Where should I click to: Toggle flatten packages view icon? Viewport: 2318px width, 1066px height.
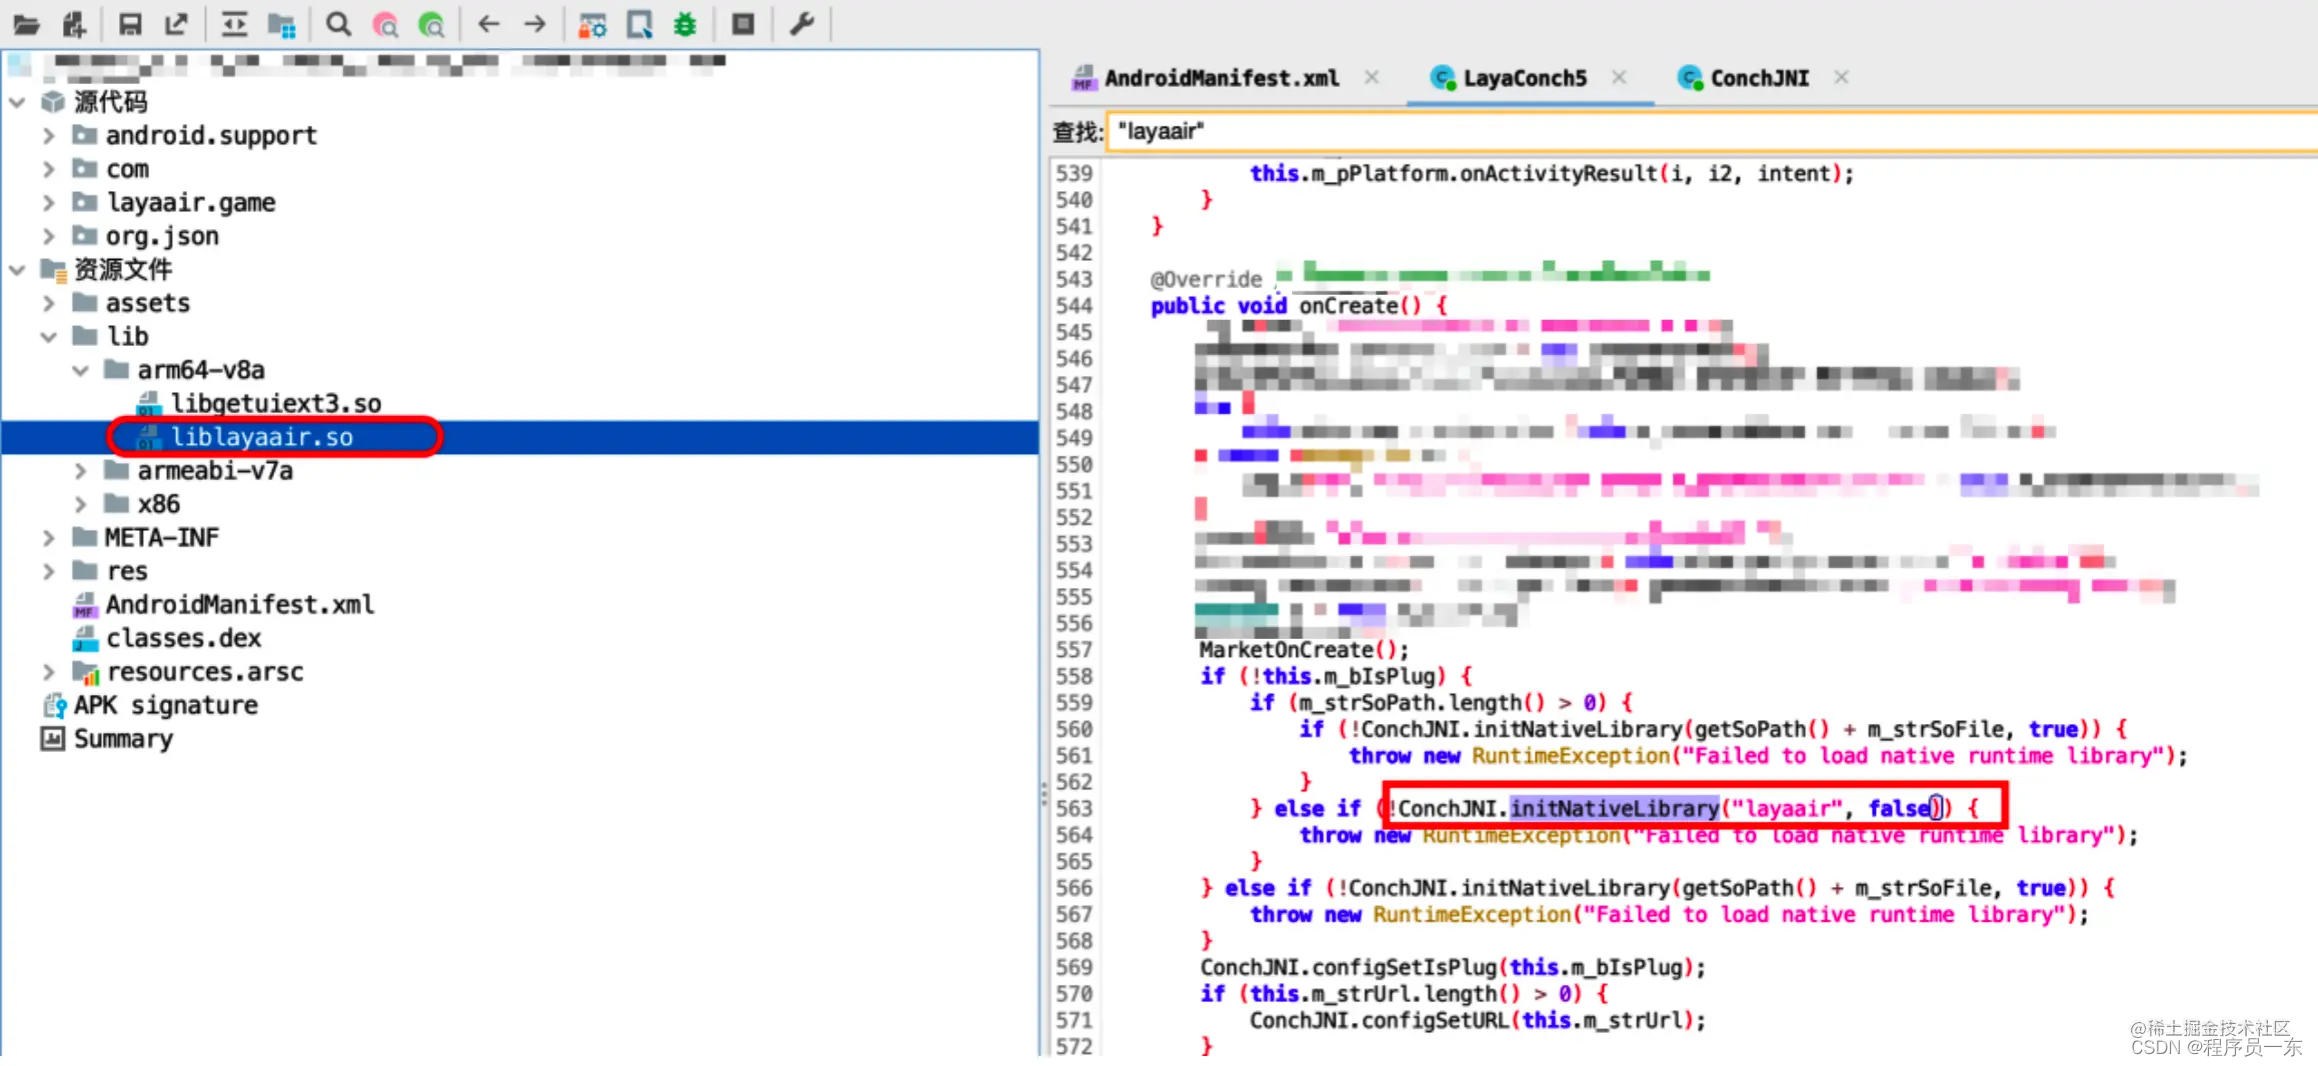pyautogui.click(x=282, y=24)
